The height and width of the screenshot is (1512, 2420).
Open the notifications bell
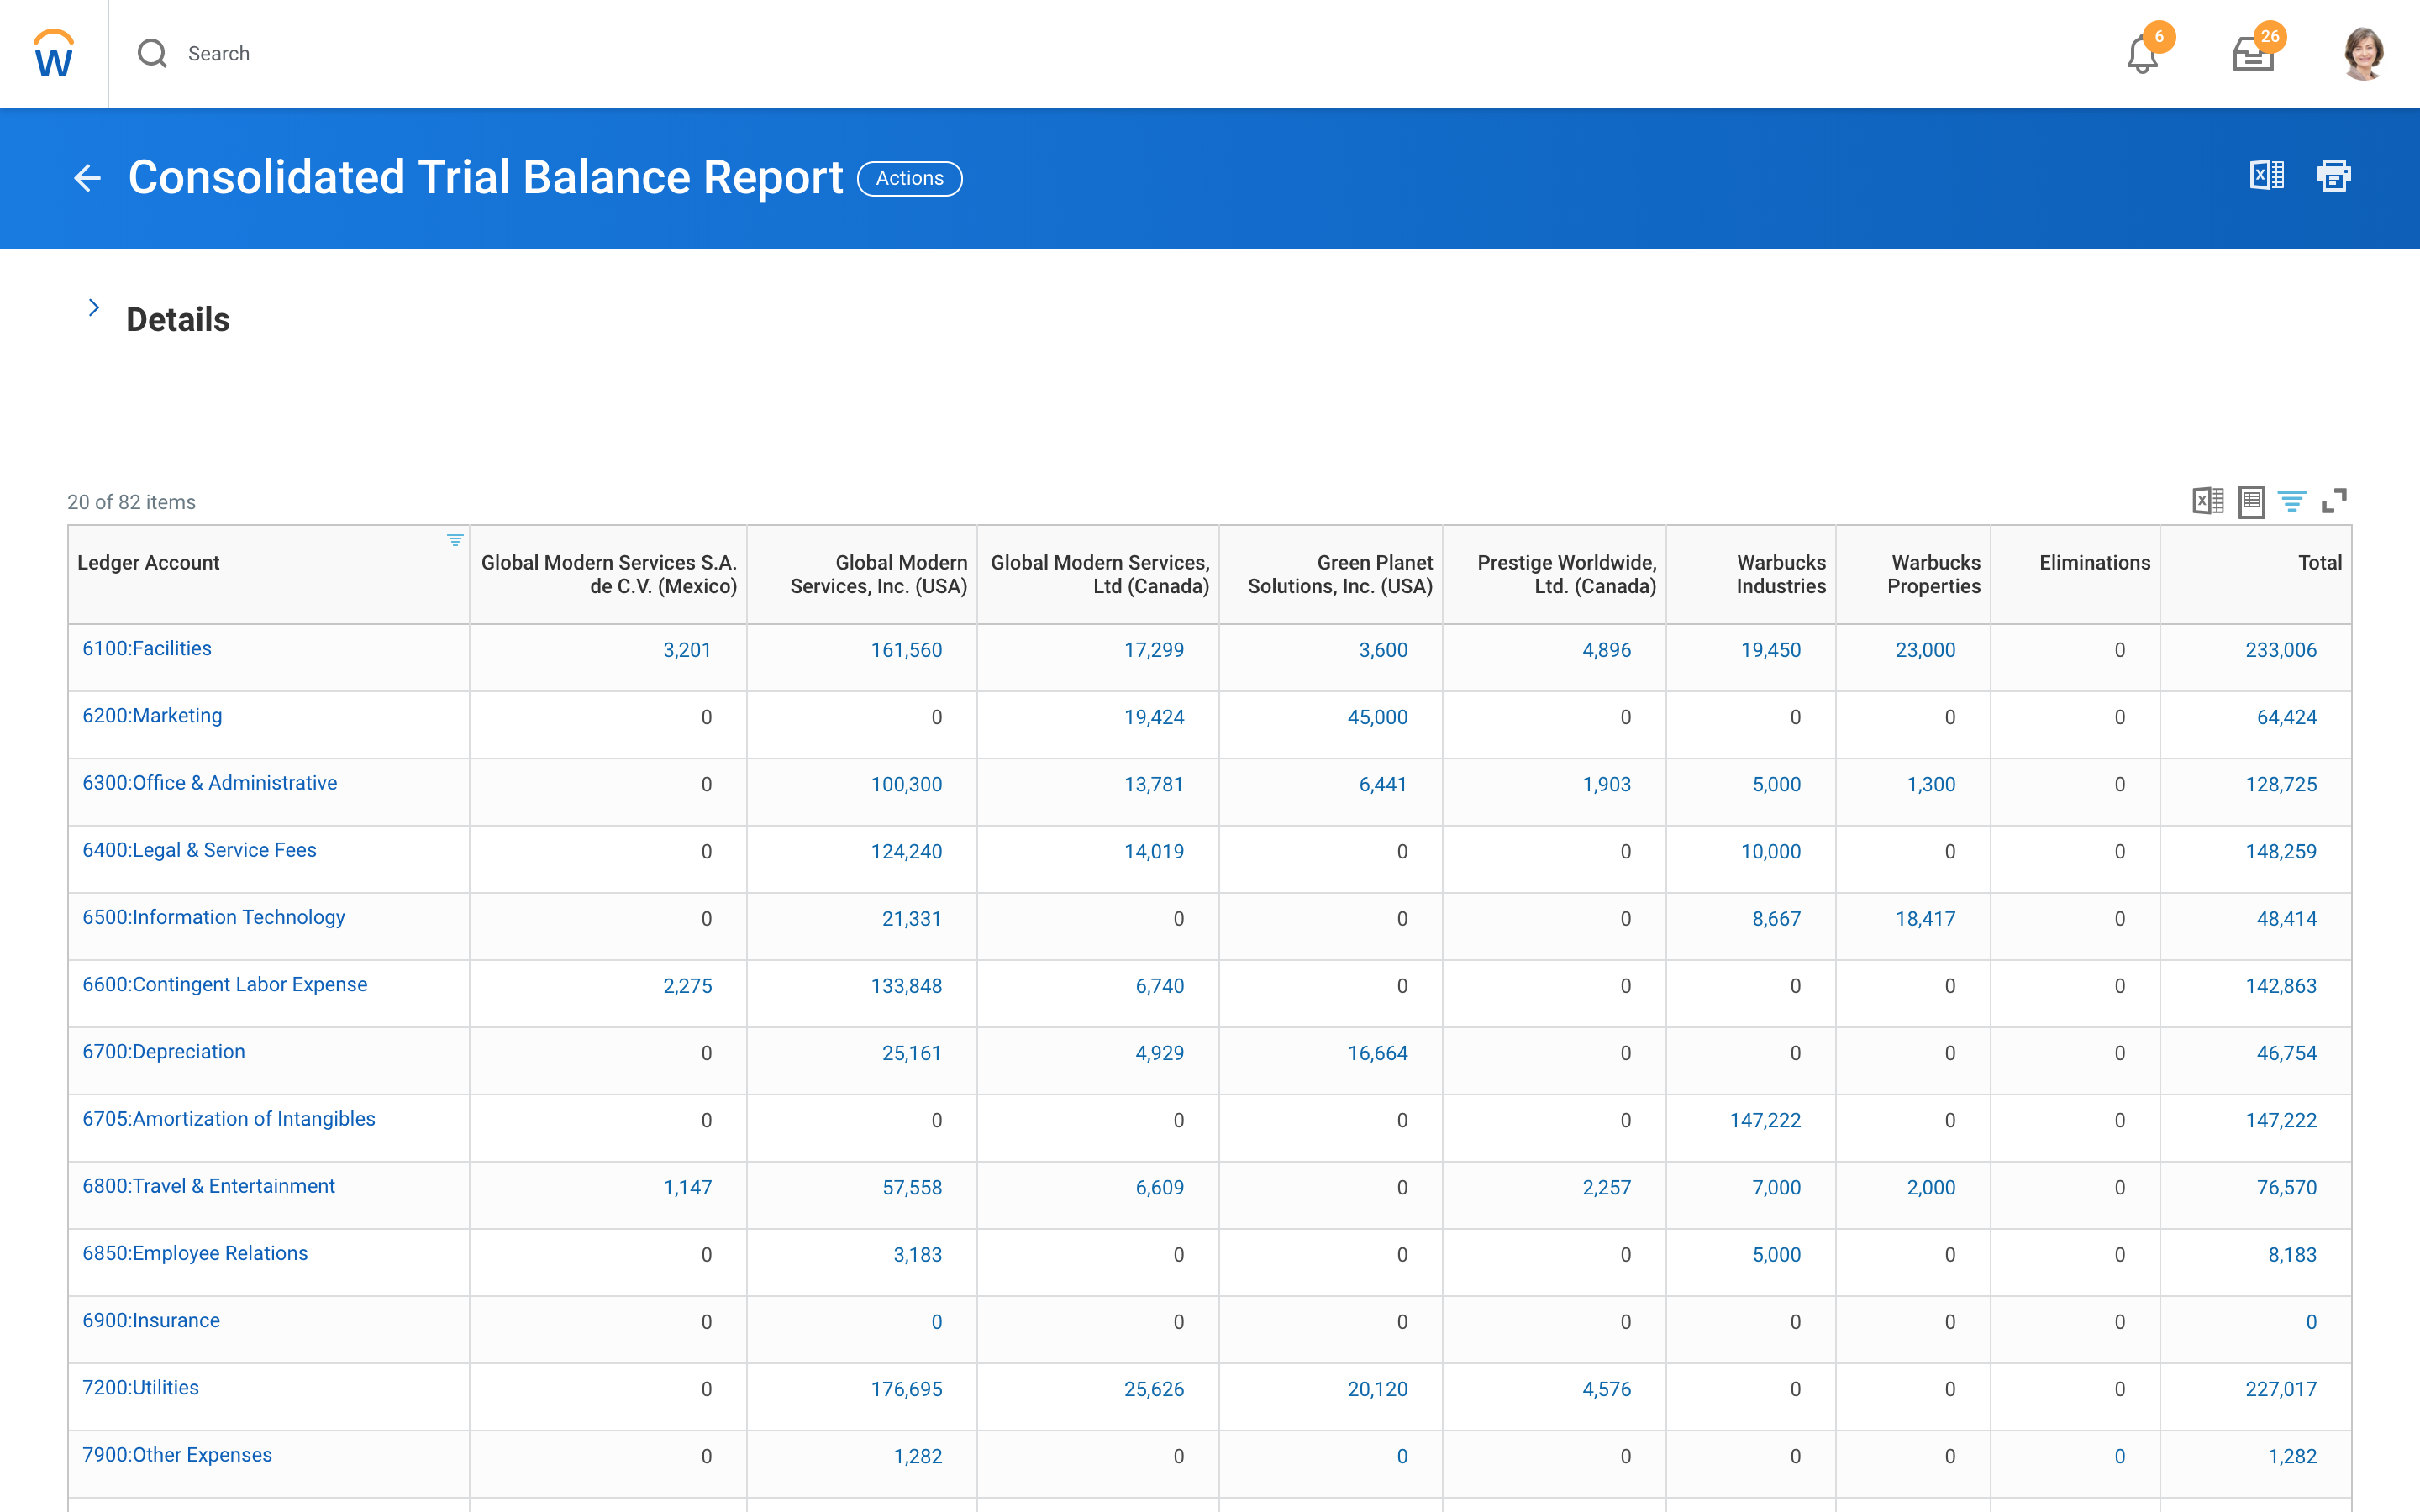pos(2142,54)
